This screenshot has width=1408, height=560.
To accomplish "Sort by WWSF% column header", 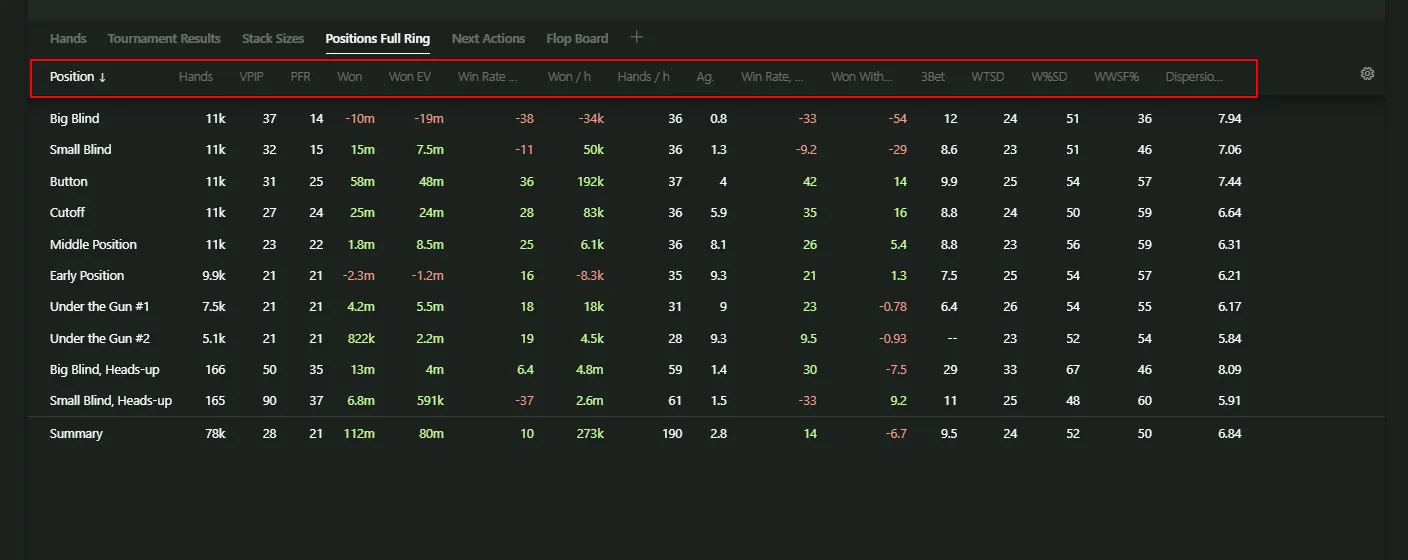I will (x=1116, y=77).
